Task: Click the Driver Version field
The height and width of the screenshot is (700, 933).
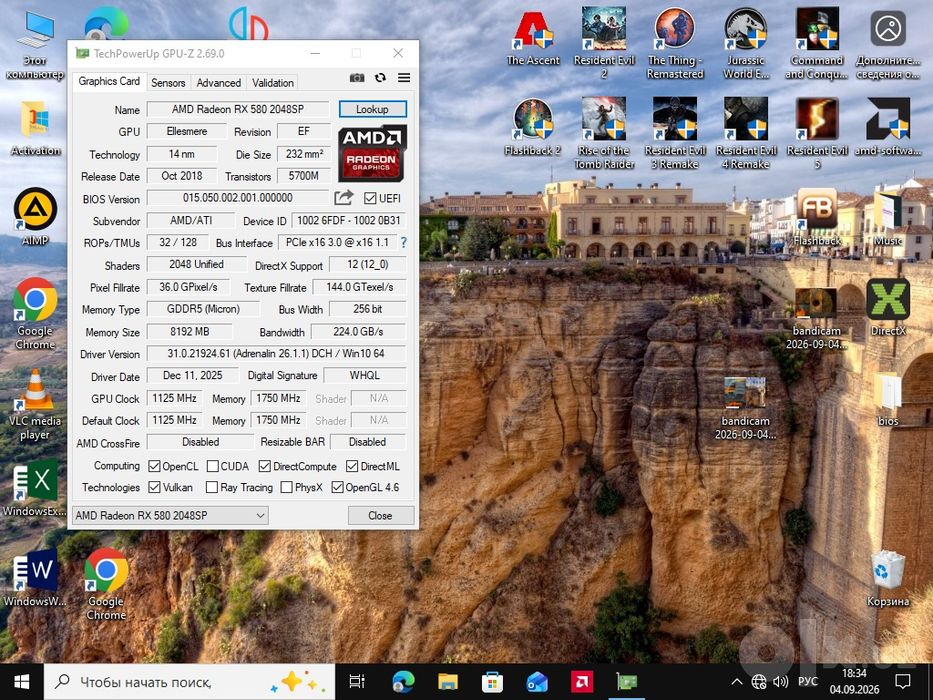Action: point(276,354)
